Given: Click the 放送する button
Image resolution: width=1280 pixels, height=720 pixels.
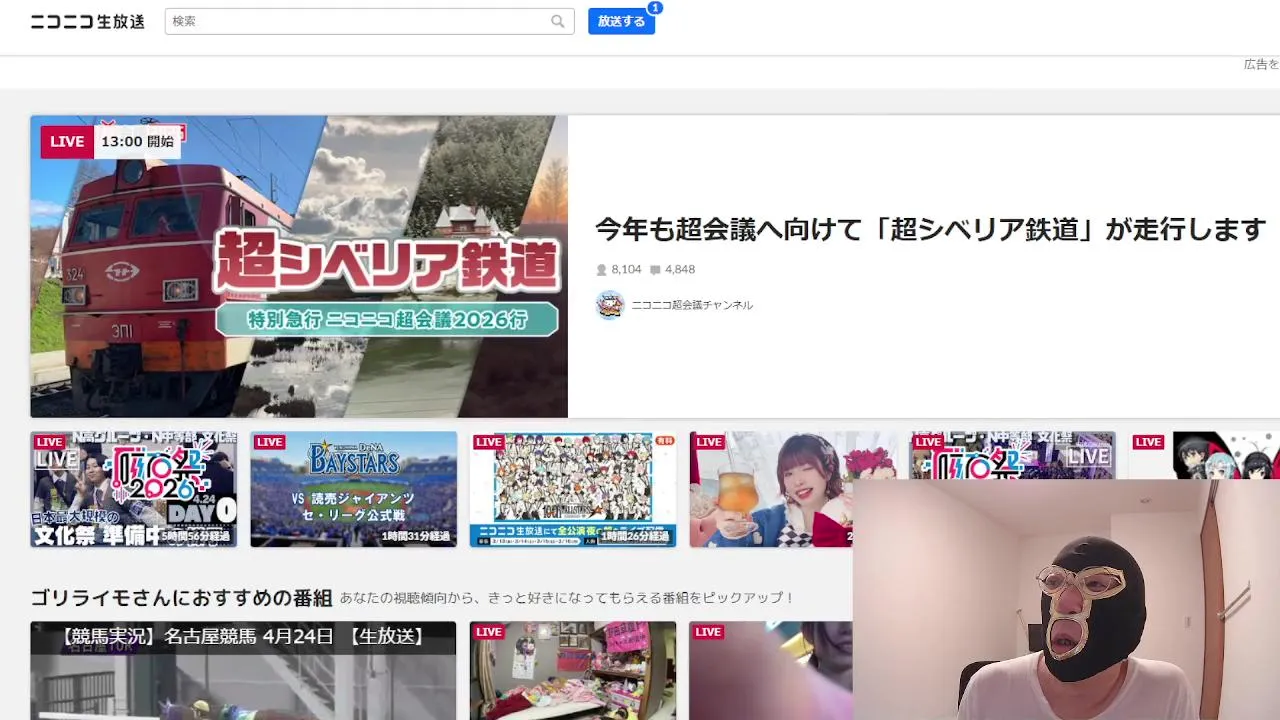Looking at the screenshot, I should [621, 21].
